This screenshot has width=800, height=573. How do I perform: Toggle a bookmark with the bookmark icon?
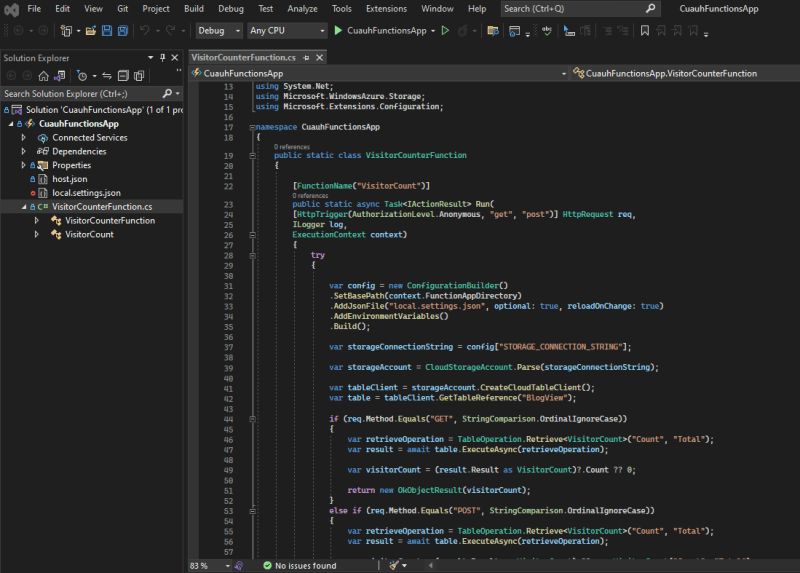645,31
